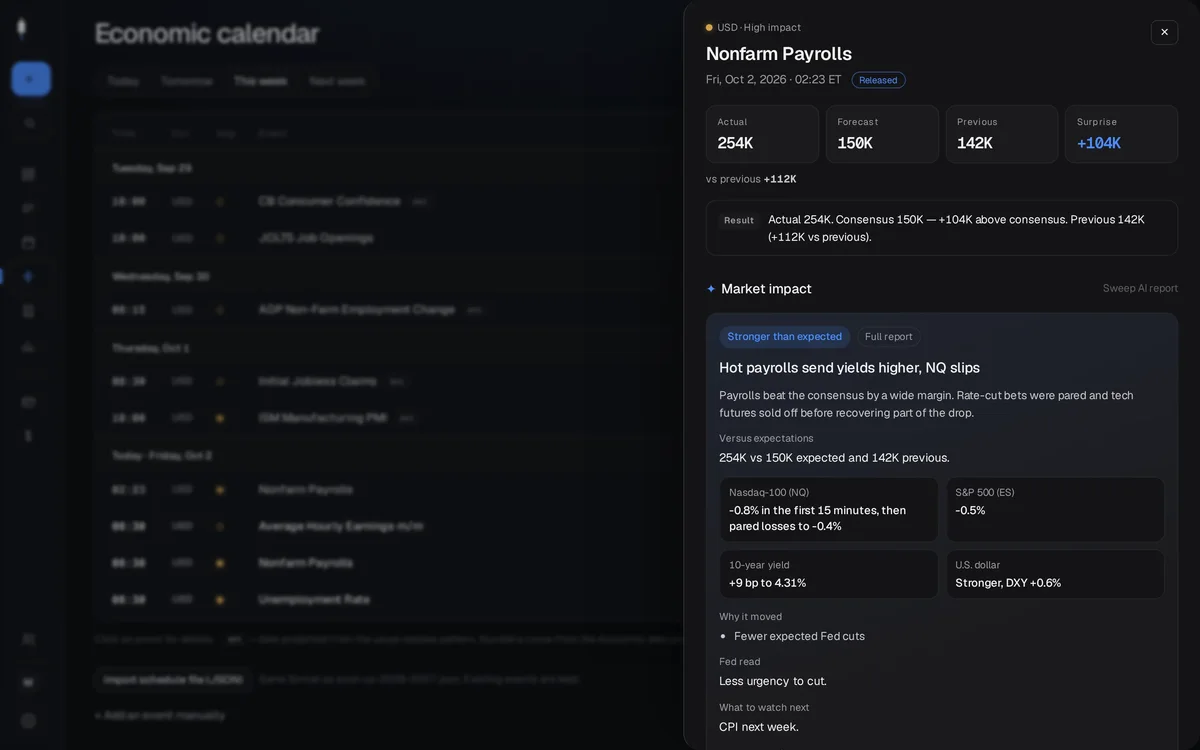The width and height of the screenshot is (1200, 750).
Task: Close the Nonfarm Payrolls detail panel
Action: pos(1164,32)
